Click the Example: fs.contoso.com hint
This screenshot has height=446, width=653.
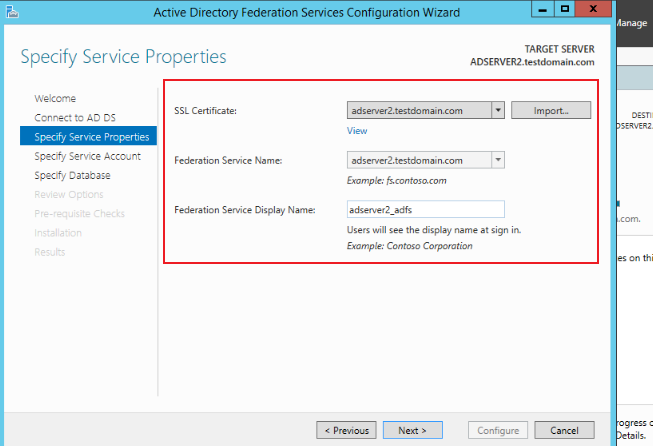396,181
